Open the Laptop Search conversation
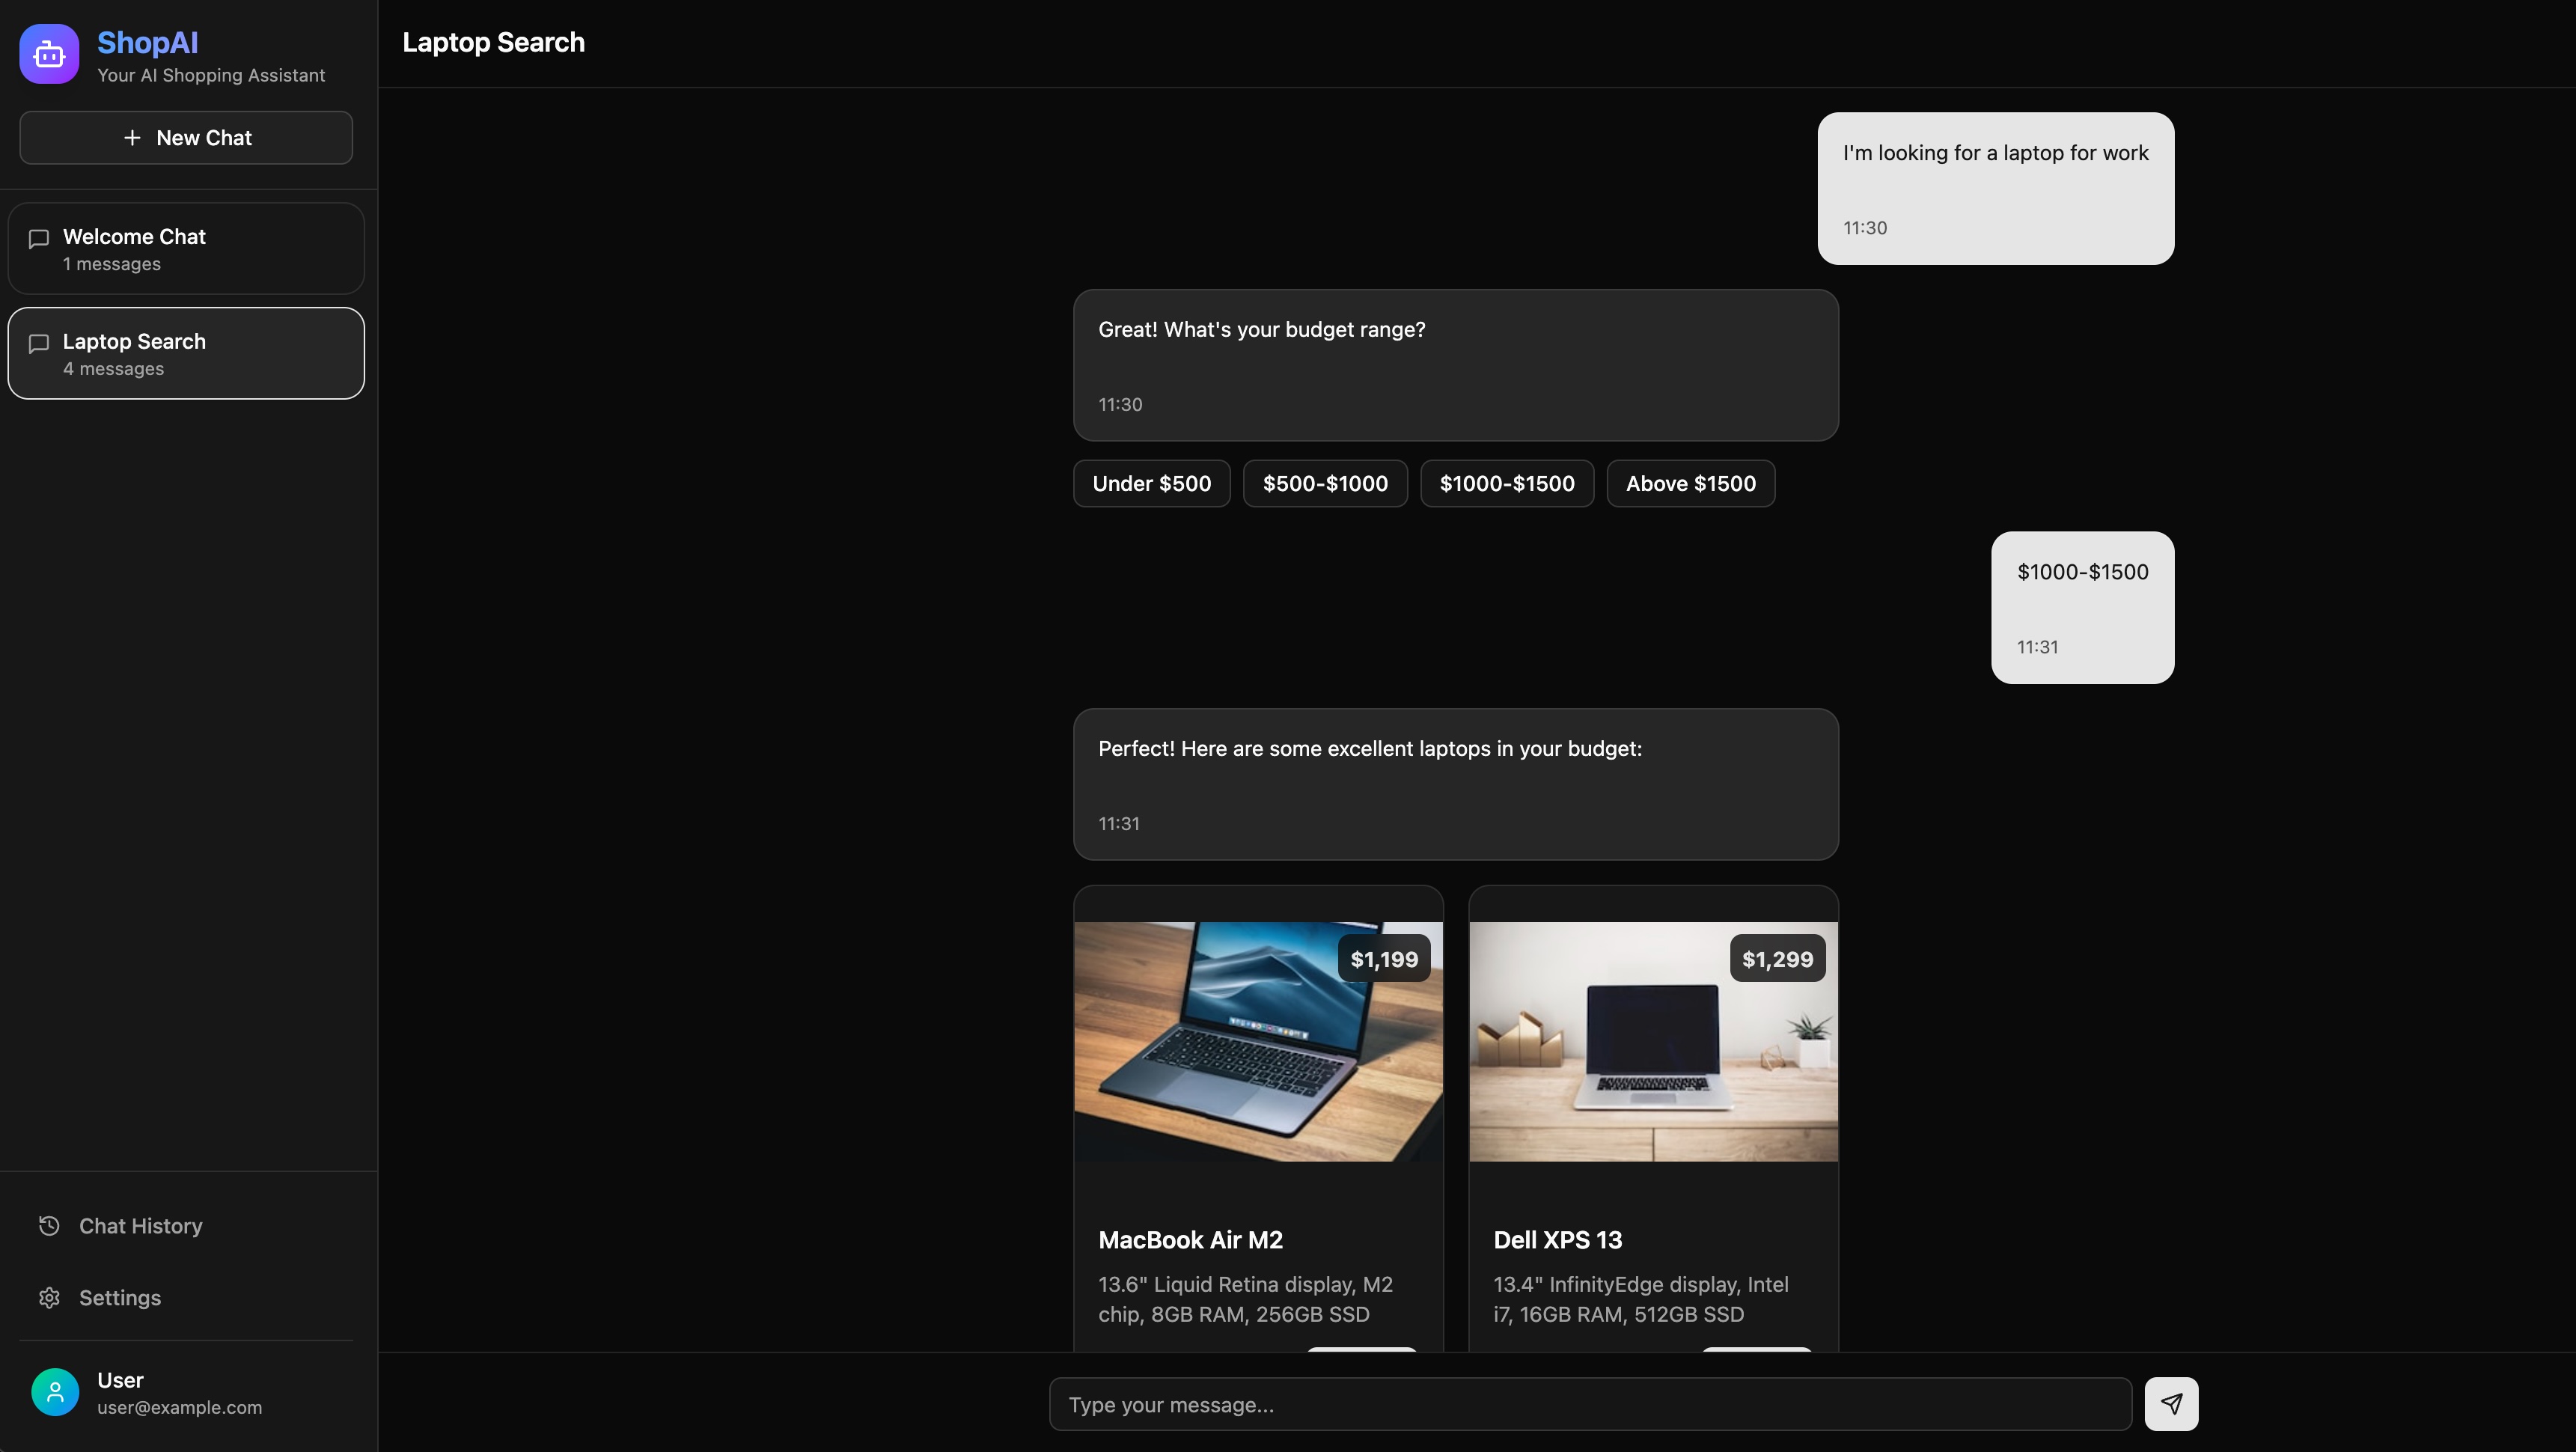Screen dimensions: 2576x1452 click(186, 353)
